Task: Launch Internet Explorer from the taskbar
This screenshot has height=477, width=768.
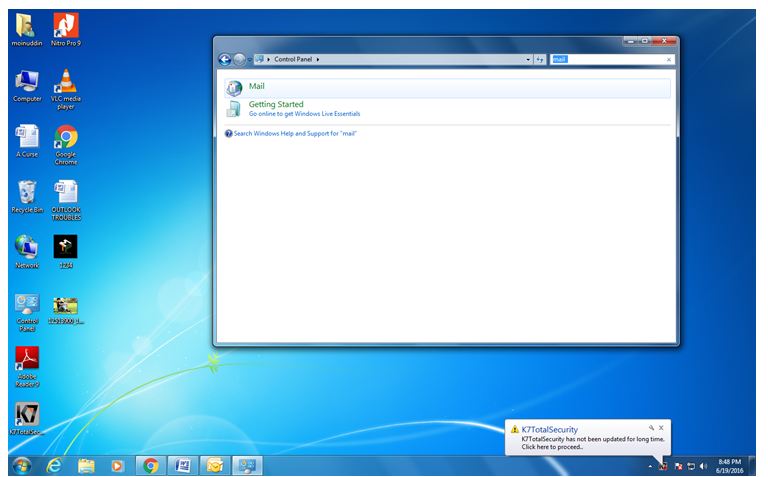Action: pyautogui.click(x=54, y=465)
